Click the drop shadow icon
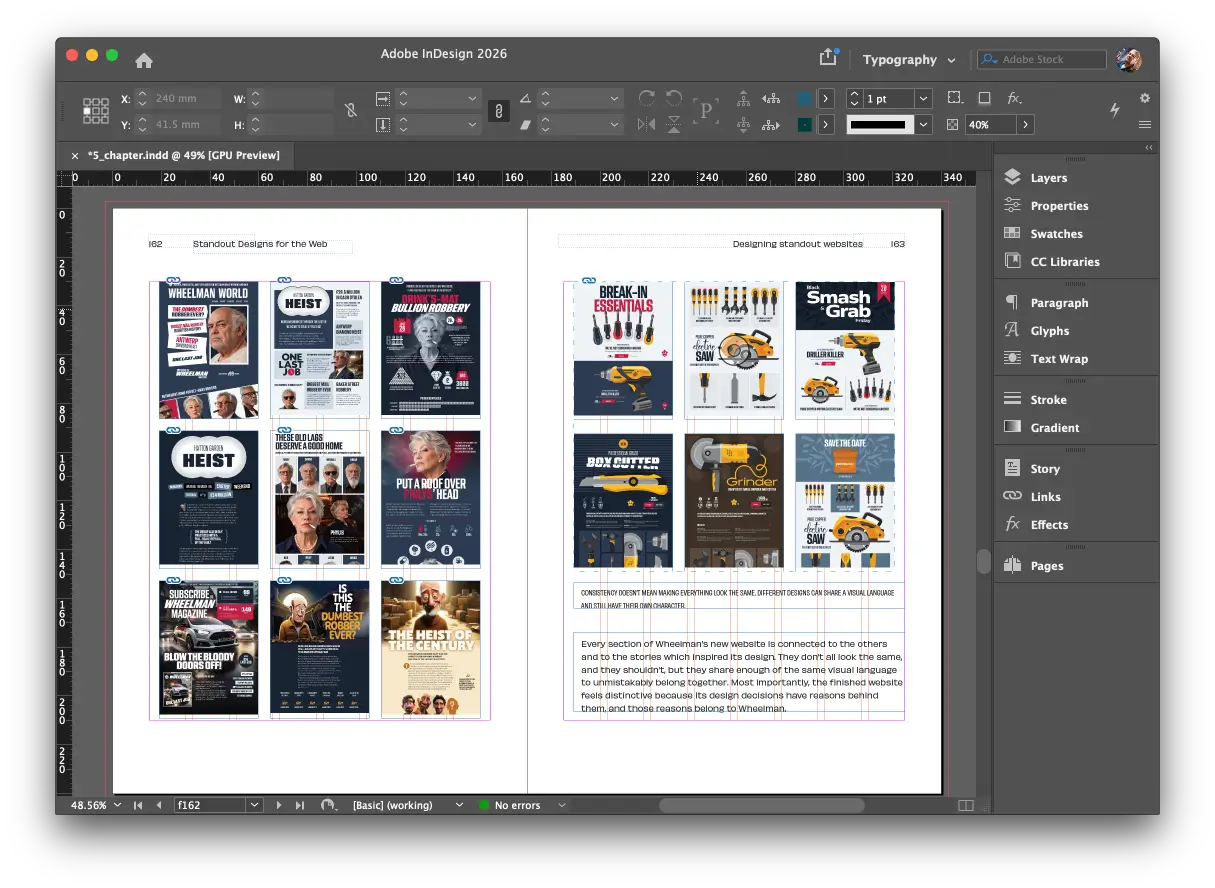1215x888 pixels. 985,98
